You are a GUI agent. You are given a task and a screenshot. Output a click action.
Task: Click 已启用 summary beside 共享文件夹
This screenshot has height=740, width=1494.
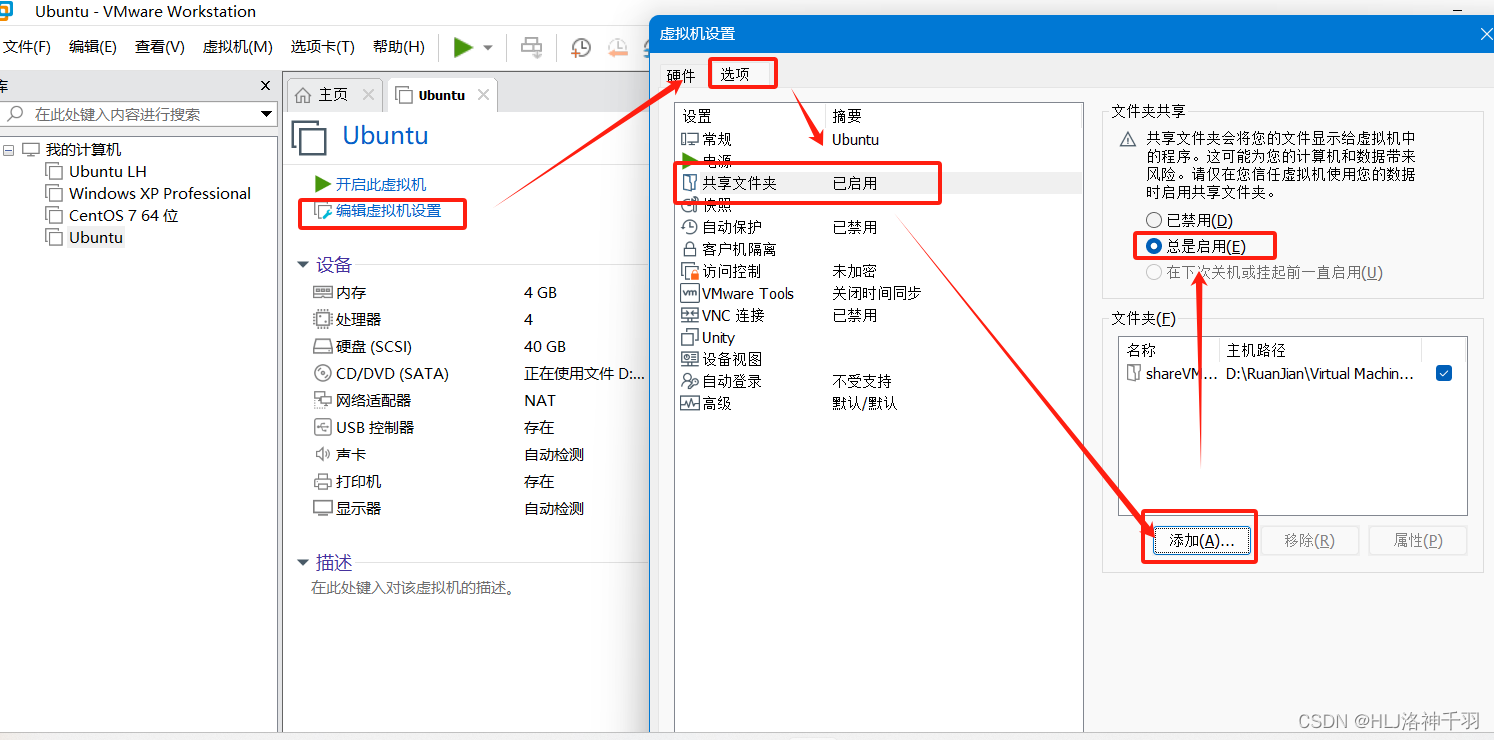tap(855, 183)
